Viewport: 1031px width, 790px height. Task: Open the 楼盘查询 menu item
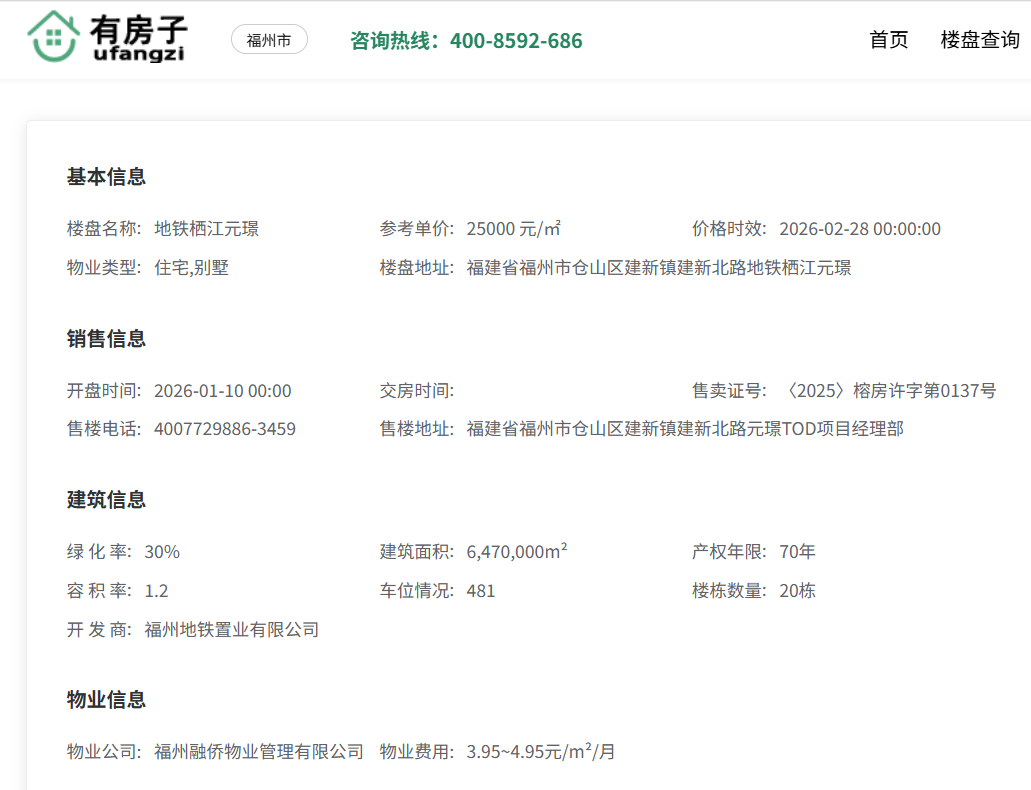click(980, 40)
